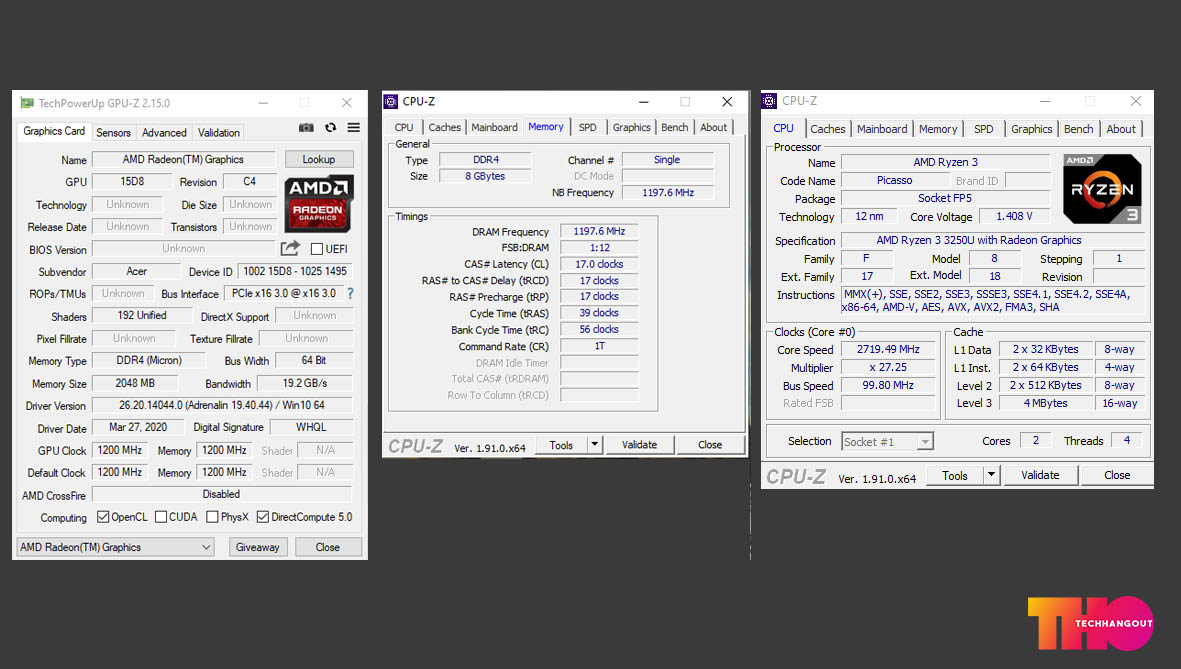Click the GPU-Z screenshot camera icon
Image resolution: width=1181 pixels, height=669 pixels.
[x=306, y=128]
